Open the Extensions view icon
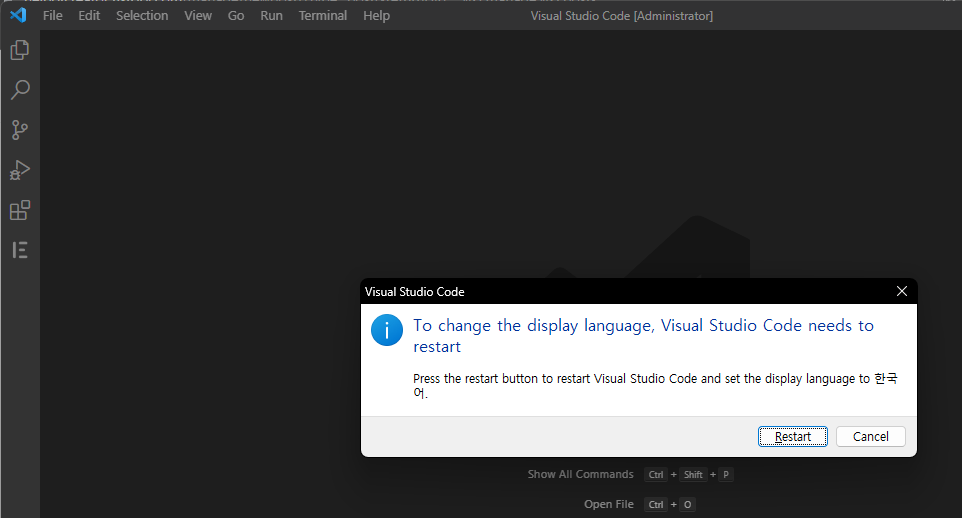Screen dimensions: 962x518 20,210
